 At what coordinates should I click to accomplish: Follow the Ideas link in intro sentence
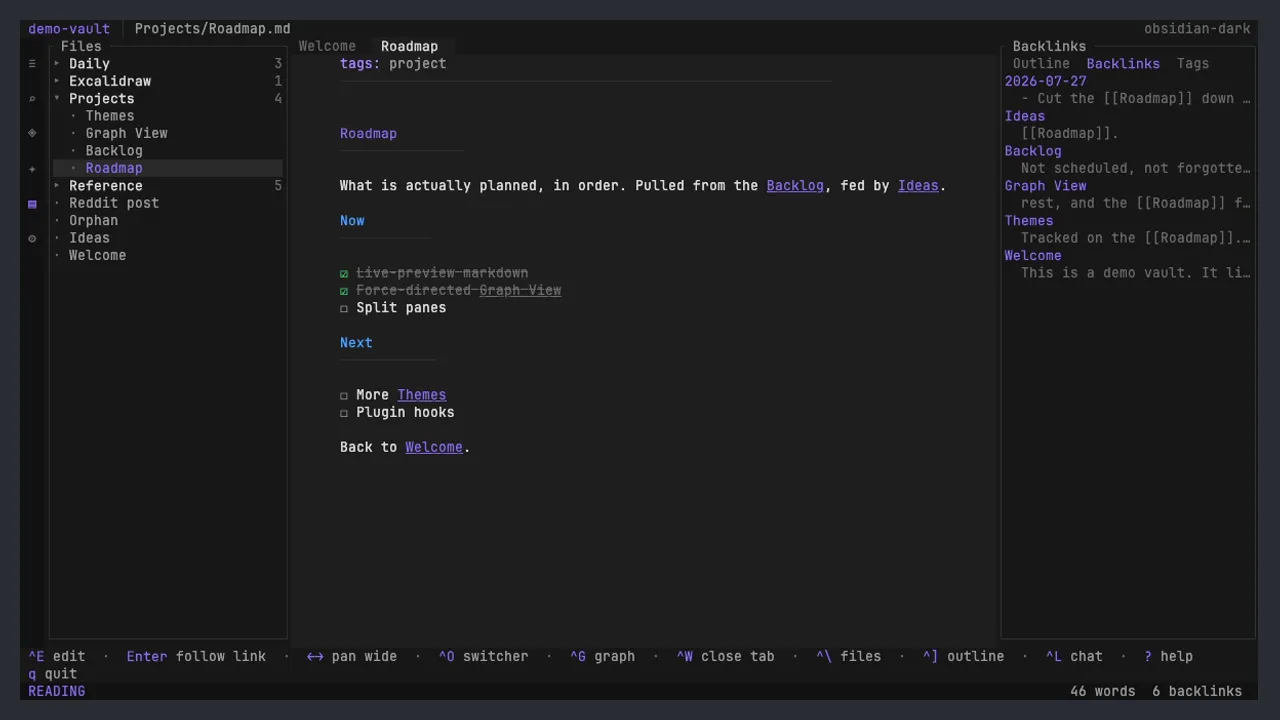pos(918,186)
